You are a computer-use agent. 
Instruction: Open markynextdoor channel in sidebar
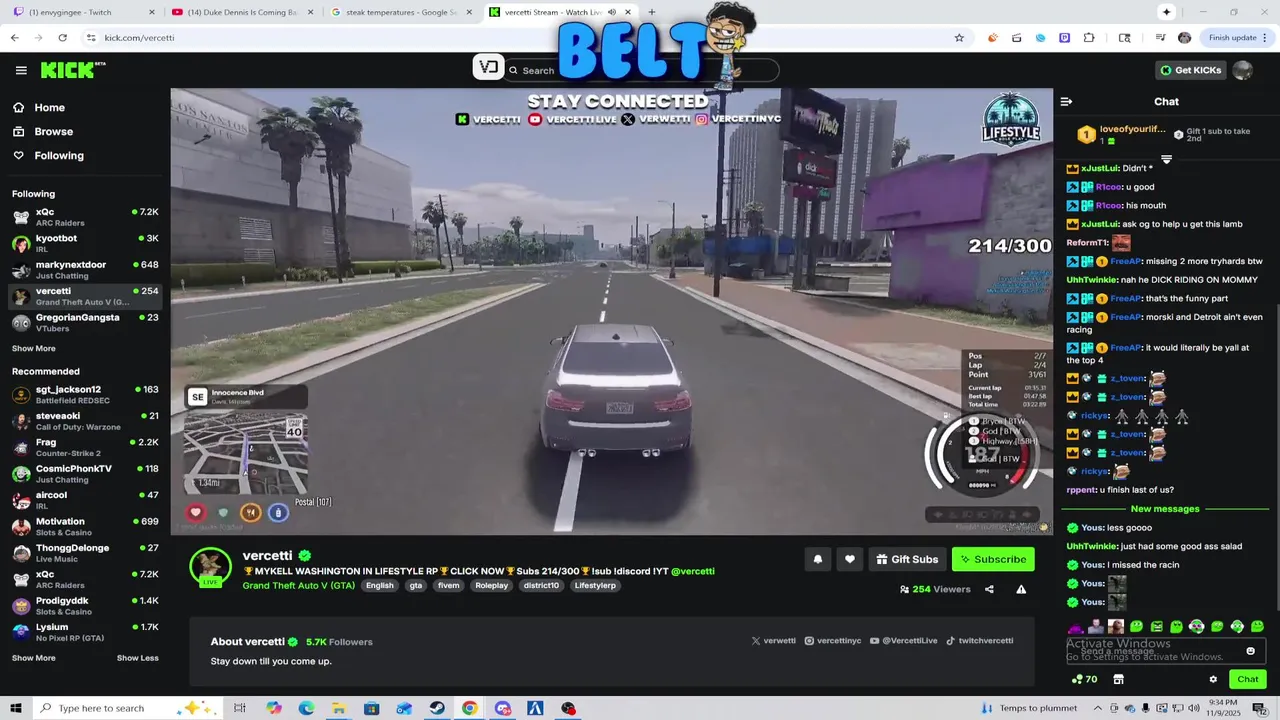tap(85, 269)
